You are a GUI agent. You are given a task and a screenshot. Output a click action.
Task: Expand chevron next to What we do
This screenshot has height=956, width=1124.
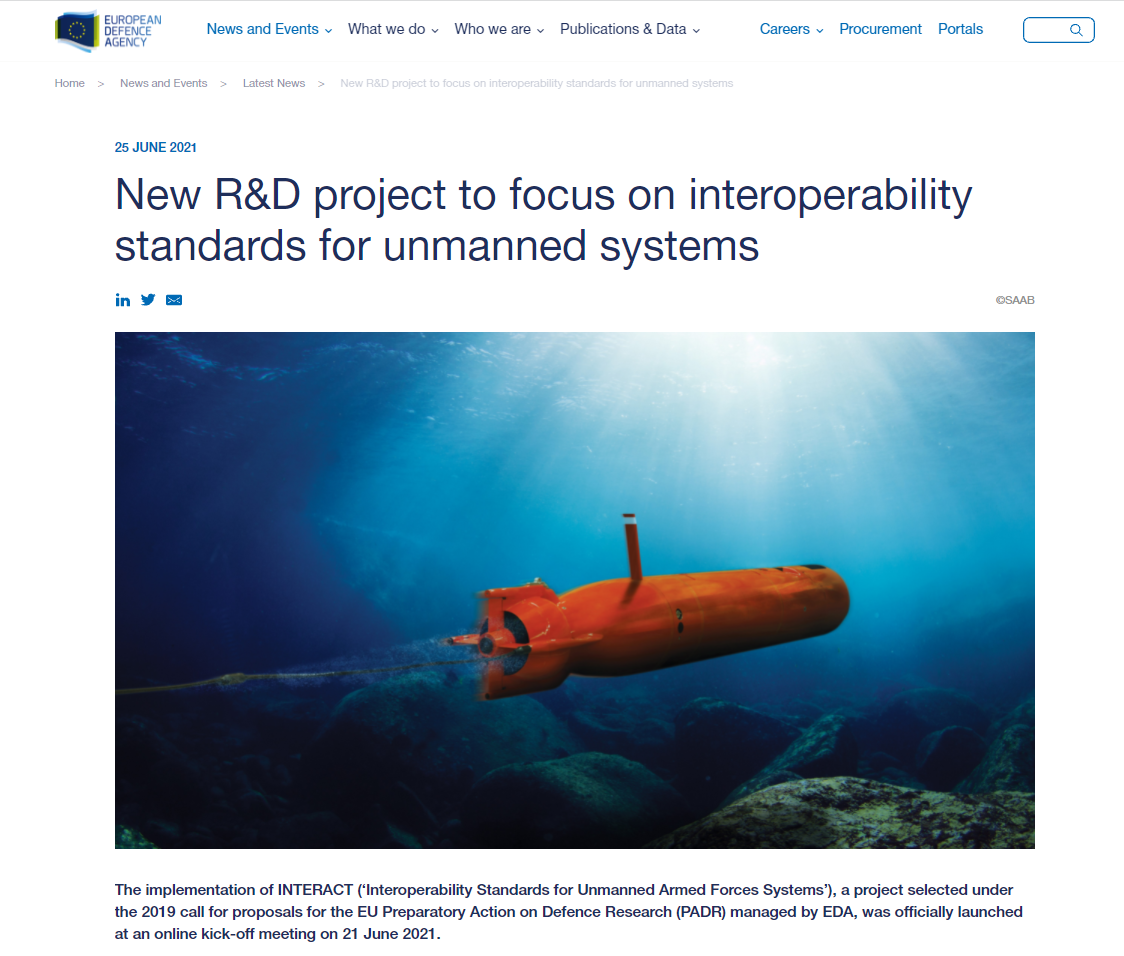pyautogui.click(x=434, y=31)
